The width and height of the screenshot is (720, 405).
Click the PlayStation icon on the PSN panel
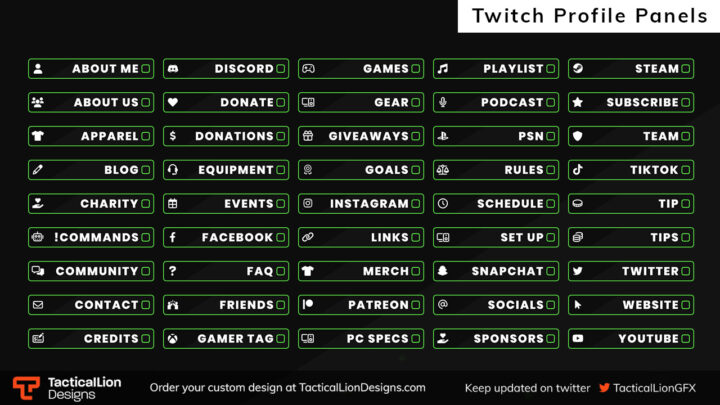coord(443,136)
